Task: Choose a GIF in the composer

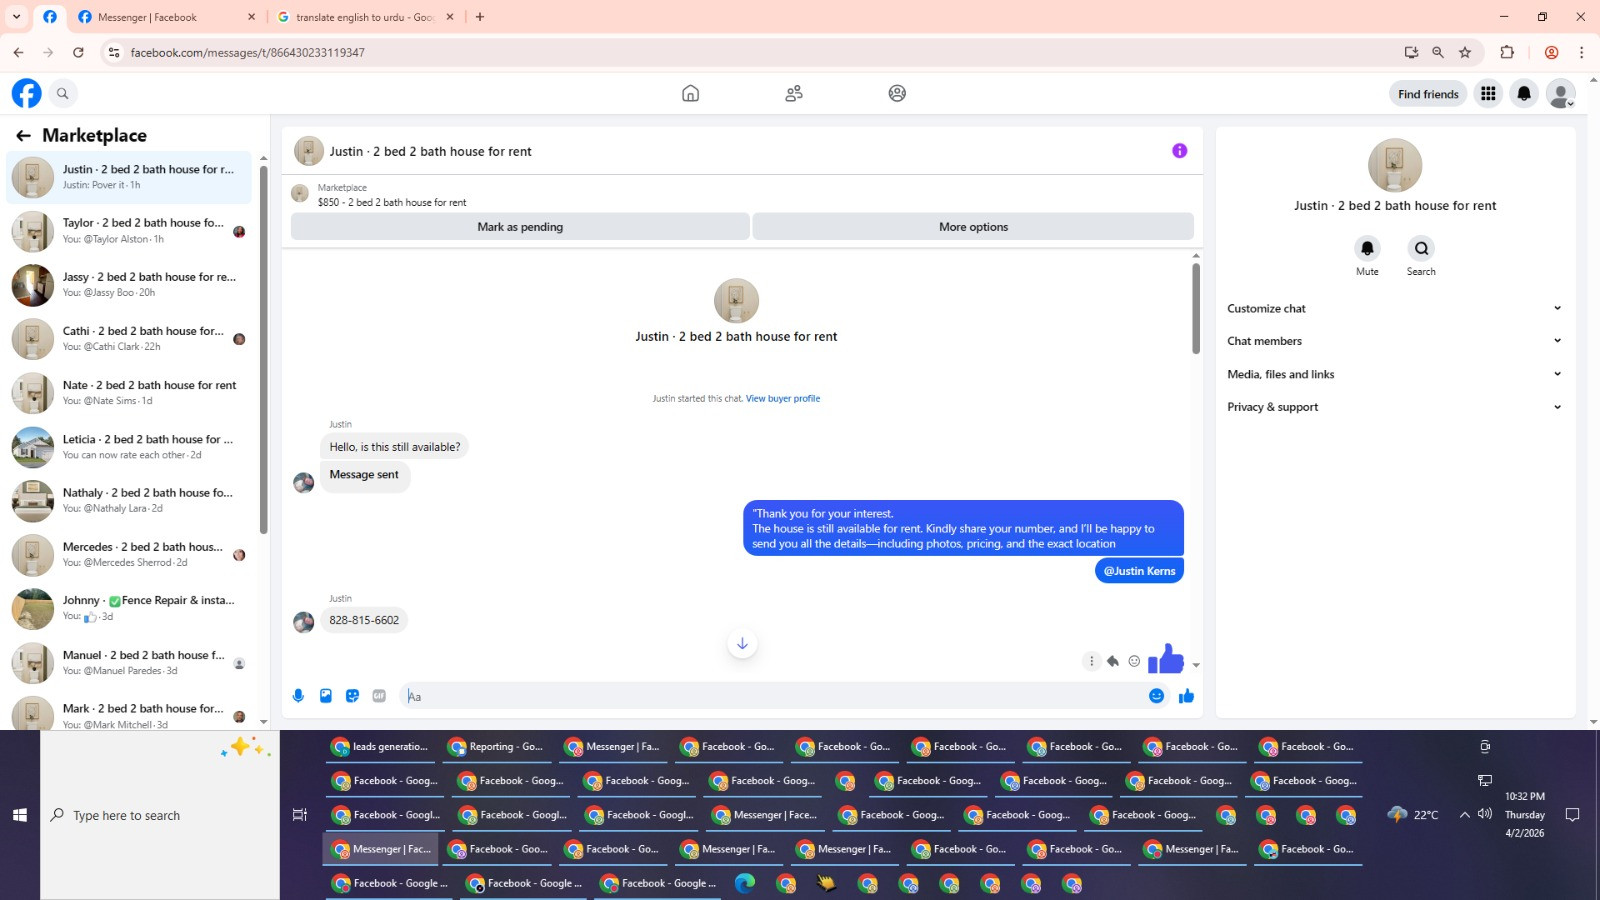Action: 379,696
